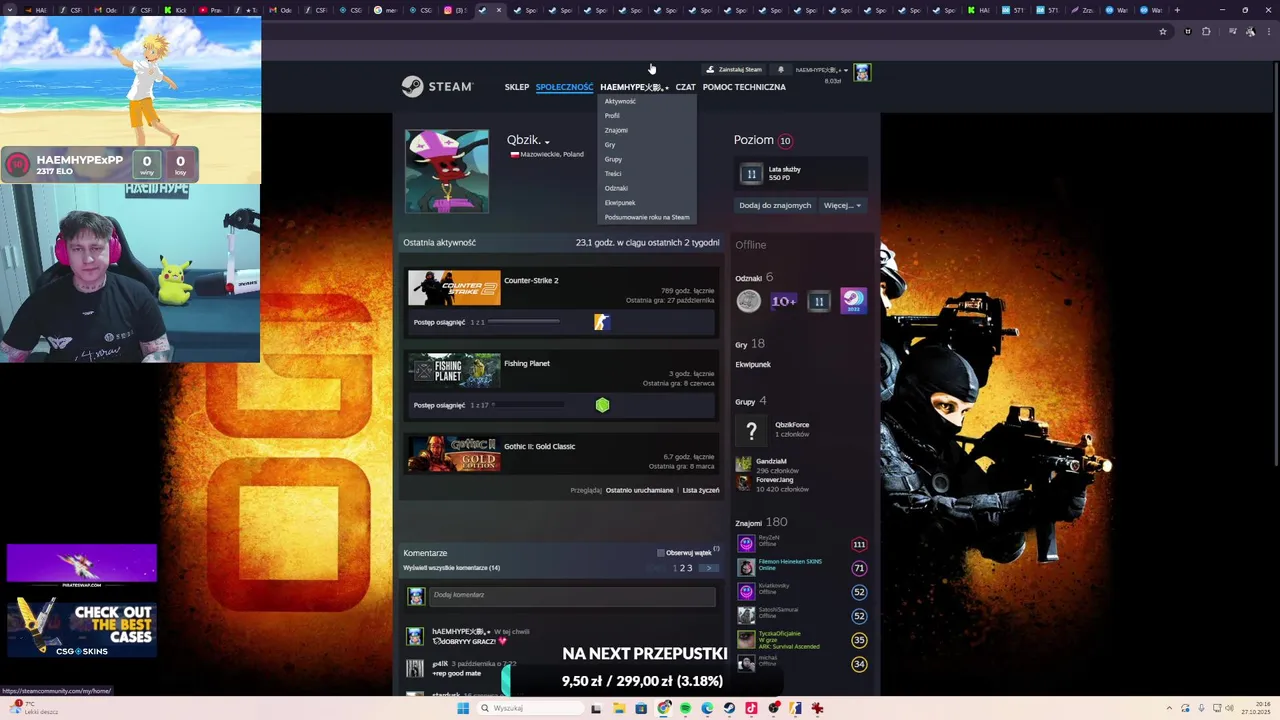1280x720 pixels.
Task: Click the Lata służby years badge icon
Action: tap(752, 174)
